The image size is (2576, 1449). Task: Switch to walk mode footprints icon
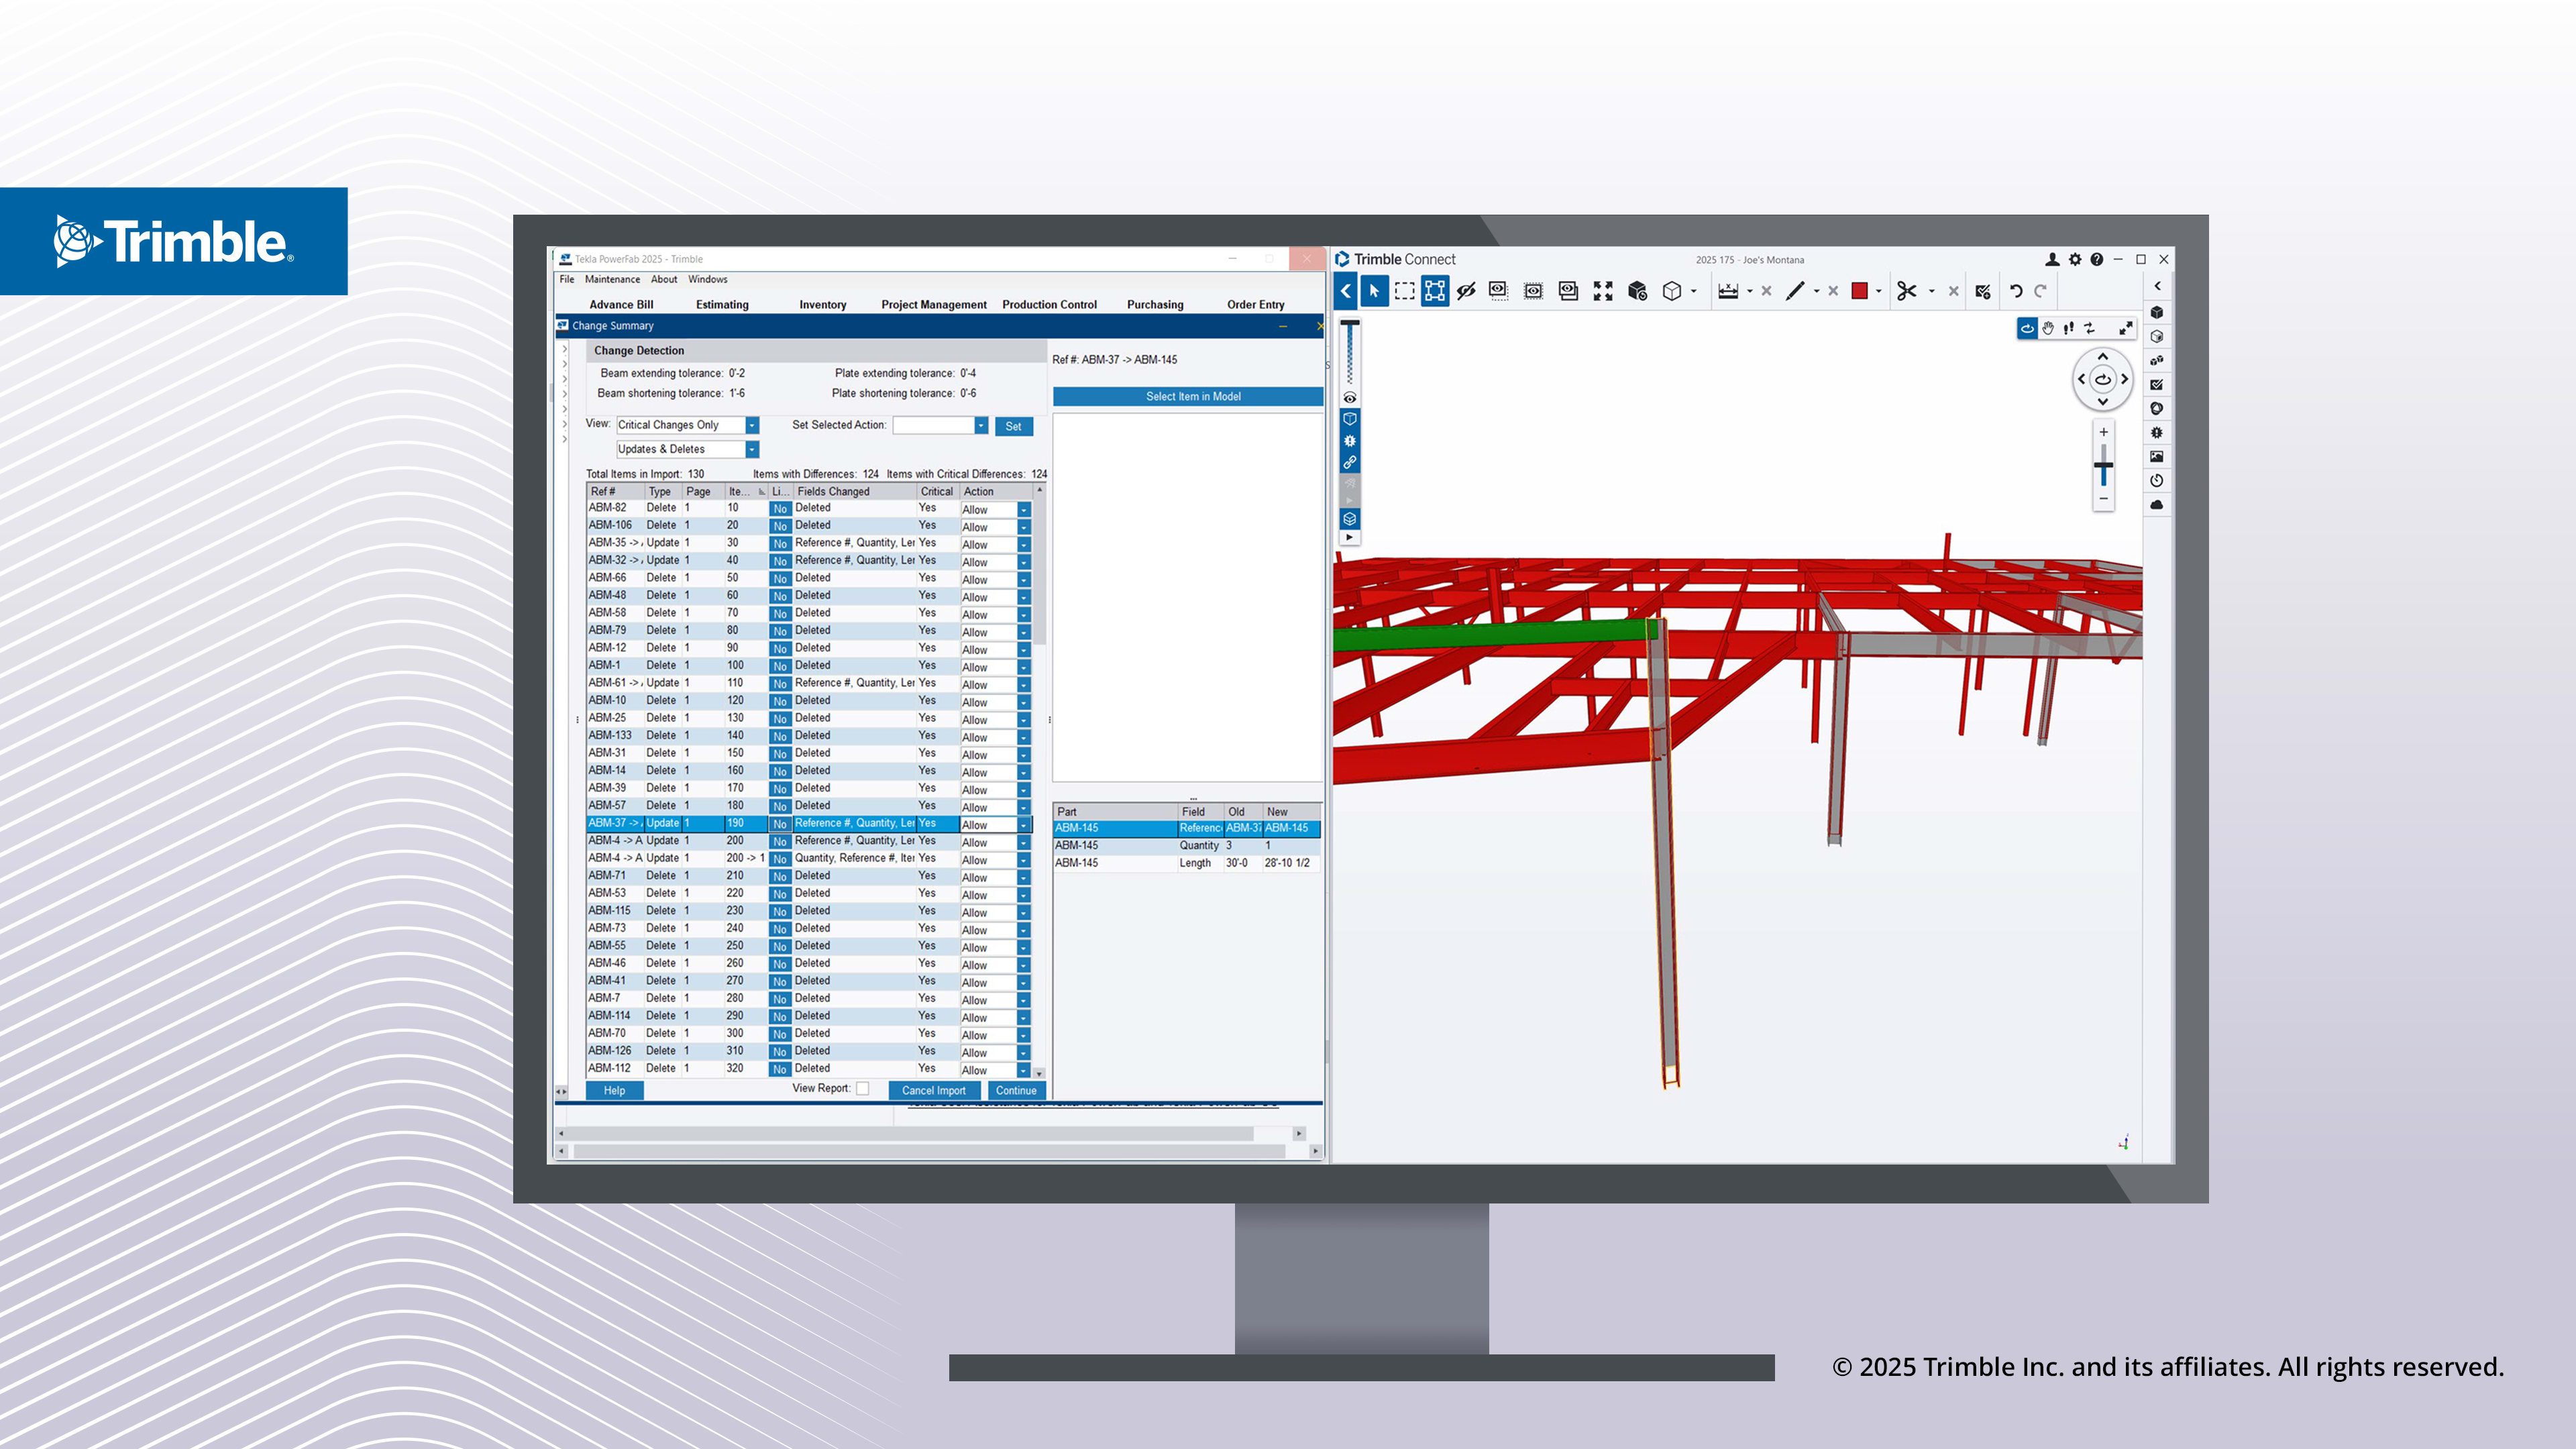(x=2069, y=328)
